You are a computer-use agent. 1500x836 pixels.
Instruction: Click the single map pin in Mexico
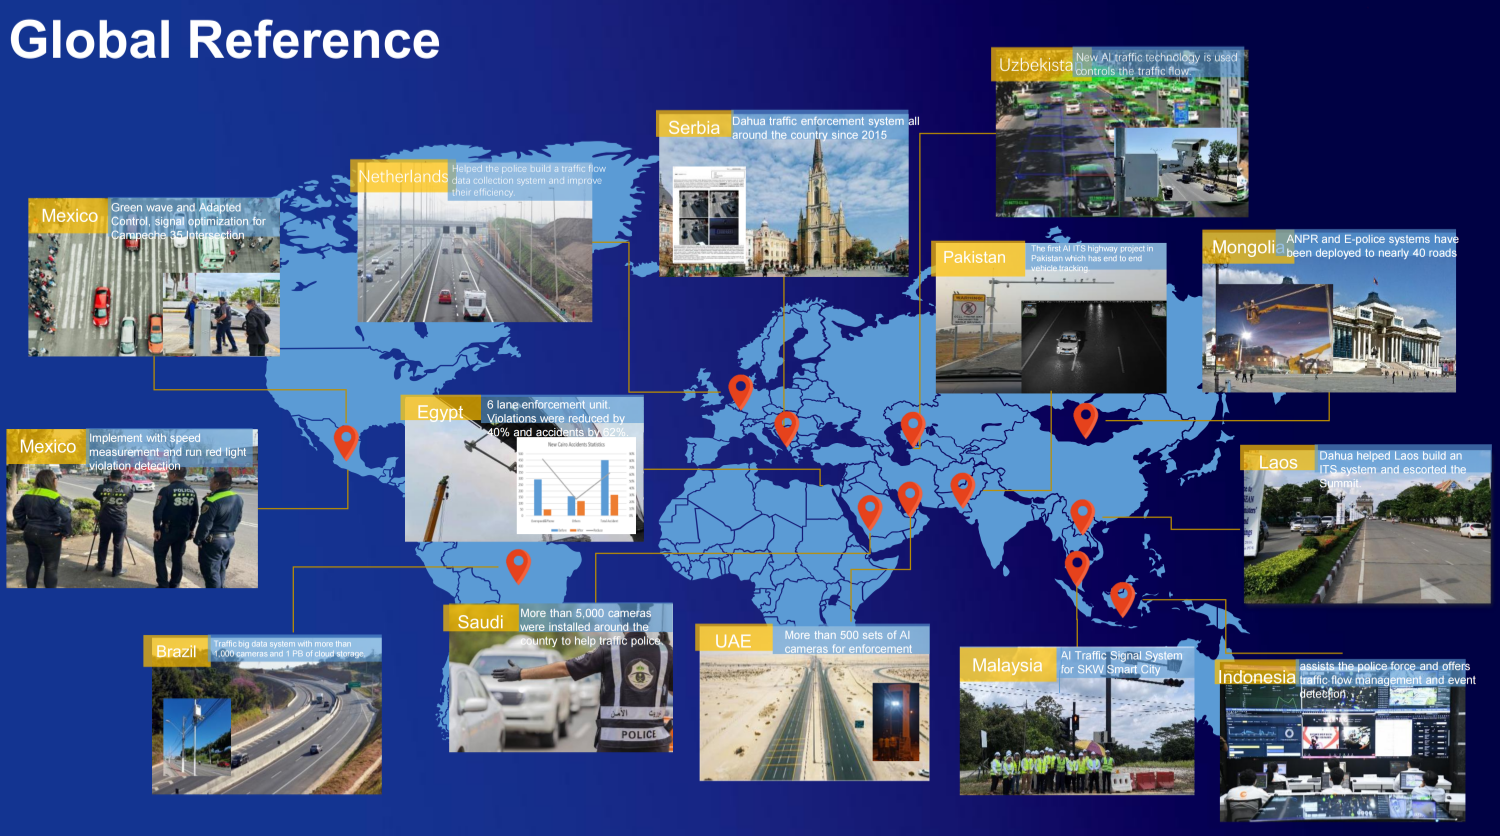346,442
